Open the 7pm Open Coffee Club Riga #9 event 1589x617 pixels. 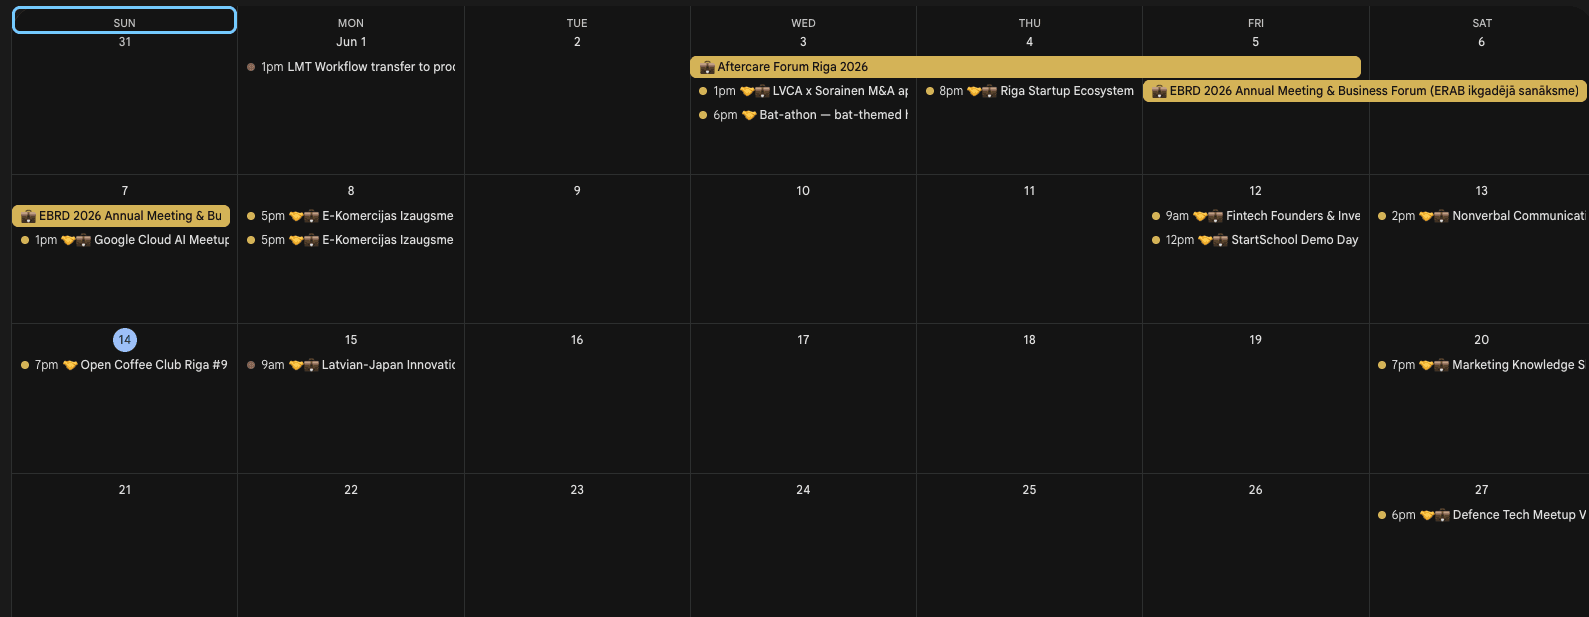(125, 365)
